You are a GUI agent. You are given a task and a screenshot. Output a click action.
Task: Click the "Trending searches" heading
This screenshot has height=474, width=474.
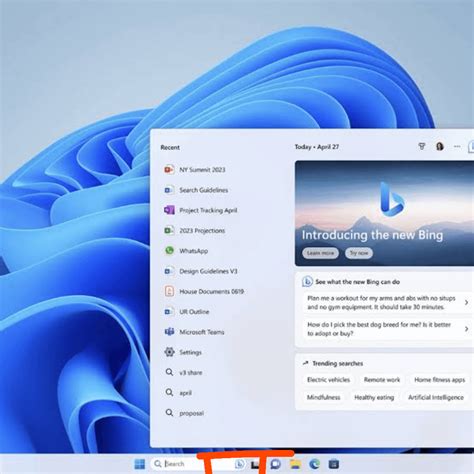point(337,363)
